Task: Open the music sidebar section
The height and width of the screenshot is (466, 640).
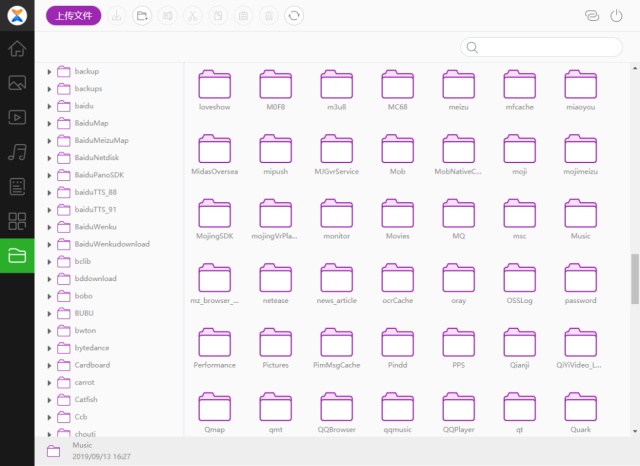Action: pos(17,152)
